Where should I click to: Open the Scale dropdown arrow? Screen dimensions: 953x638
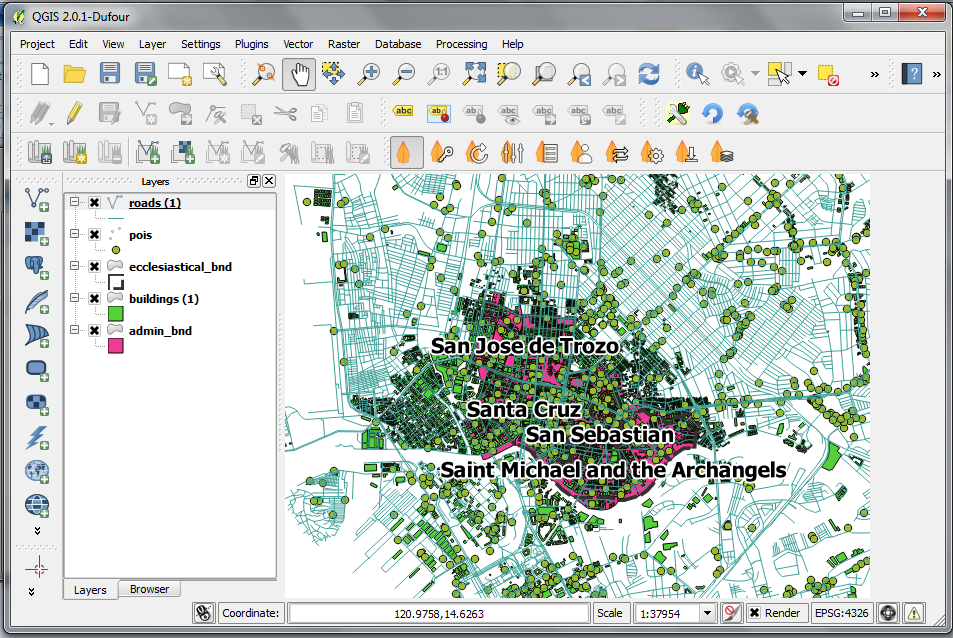tap(707, 613)
